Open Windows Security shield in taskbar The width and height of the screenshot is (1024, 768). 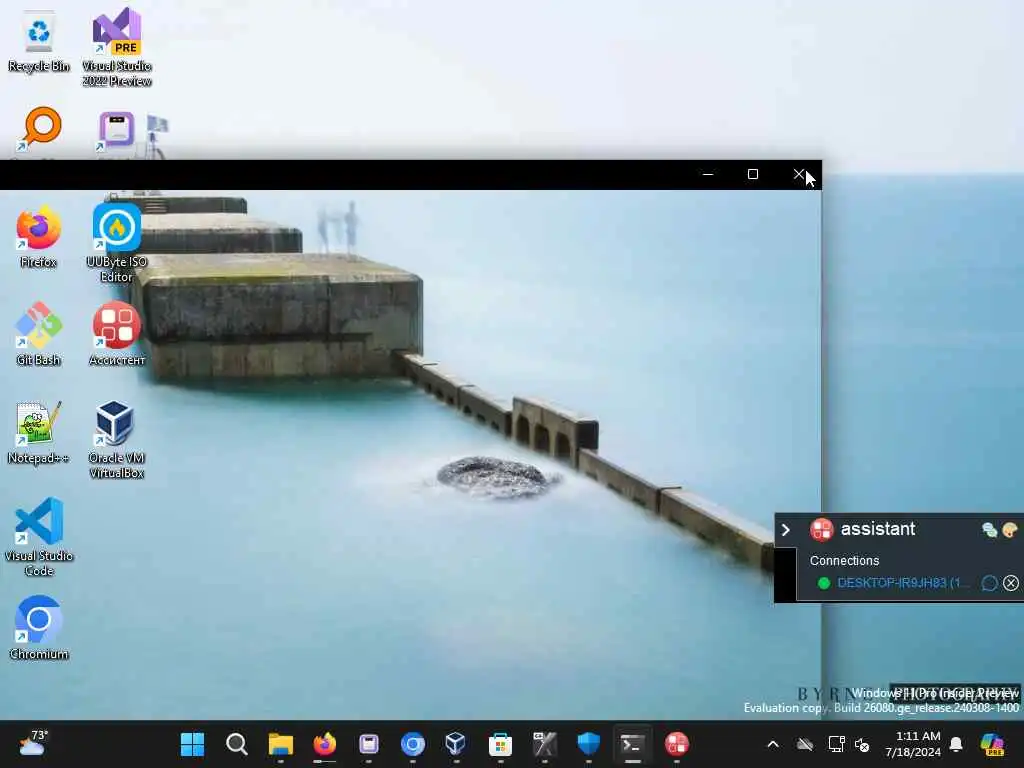(588, 744)
